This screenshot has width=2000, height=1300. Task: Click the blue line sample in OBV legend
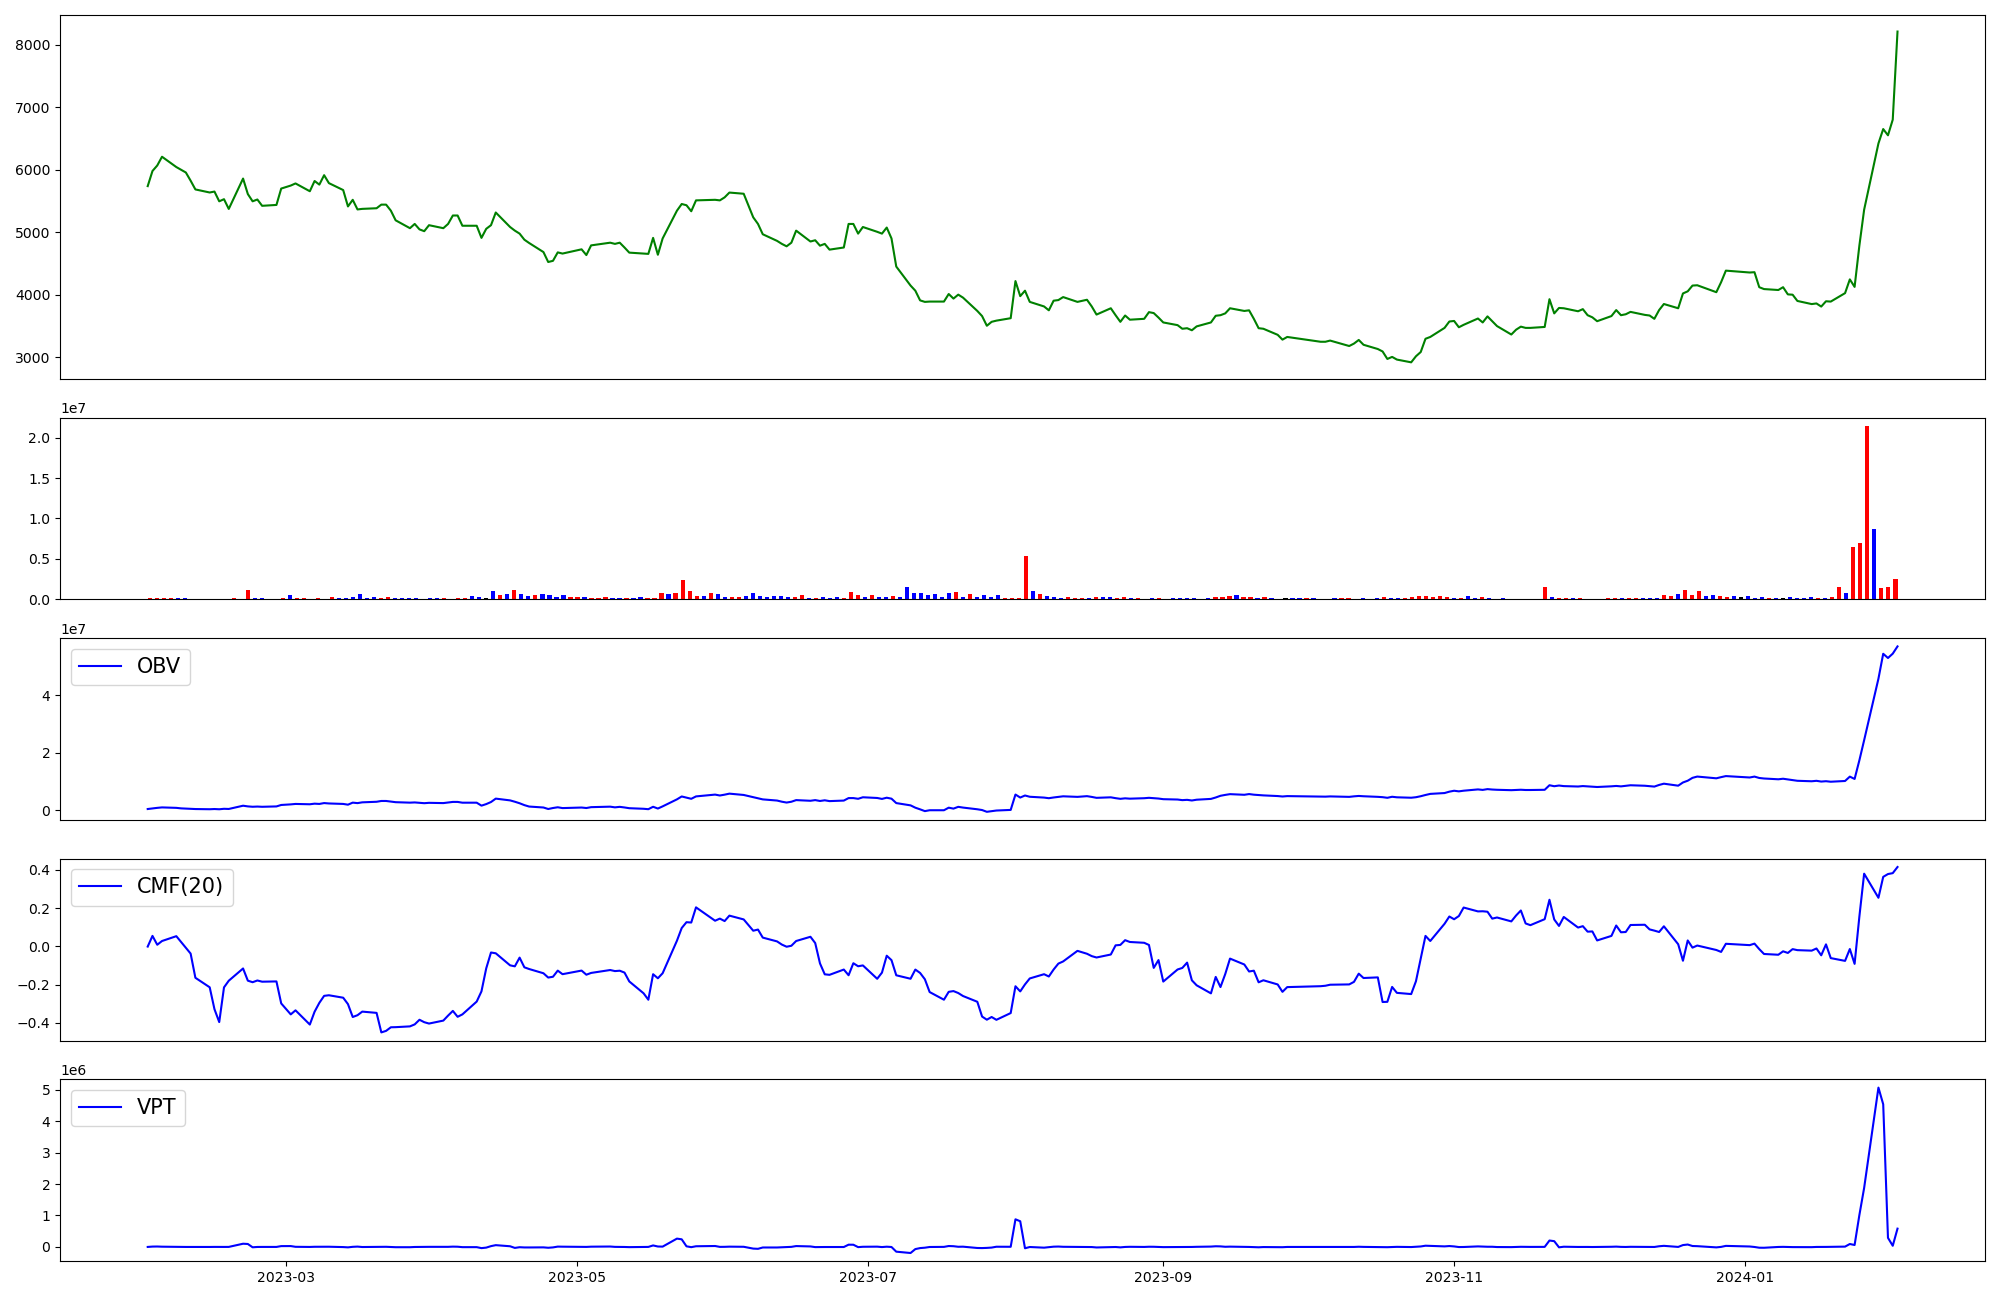point(100,667)
